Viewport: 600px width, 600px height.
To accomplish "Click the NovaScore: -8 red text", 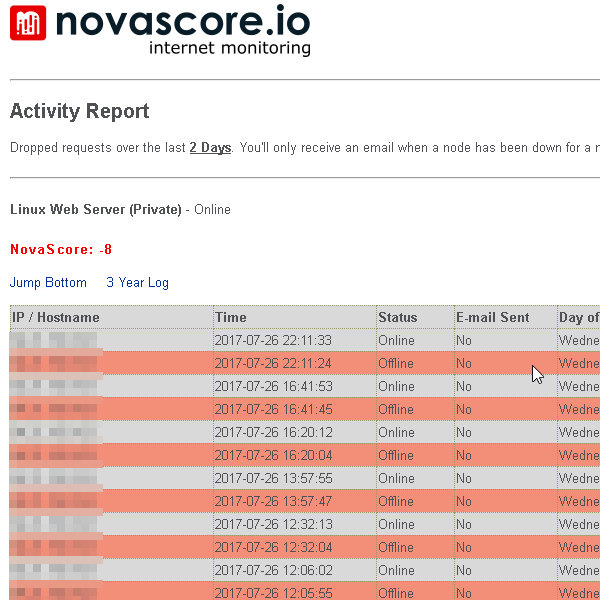I will tap(61, 249).
